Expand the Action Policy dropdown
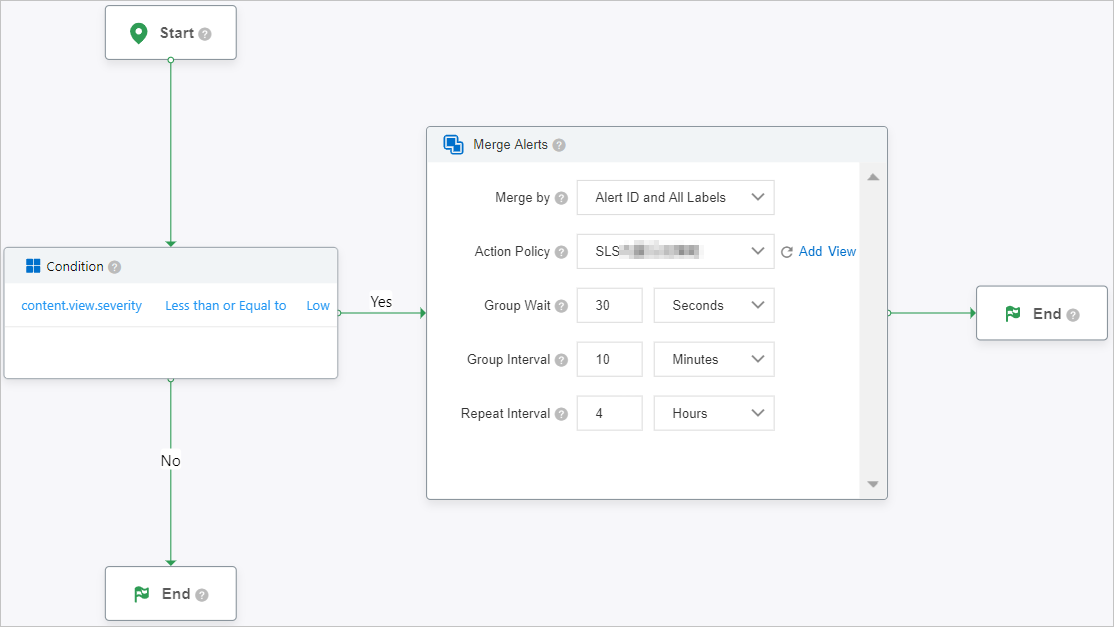 (675, 252)
